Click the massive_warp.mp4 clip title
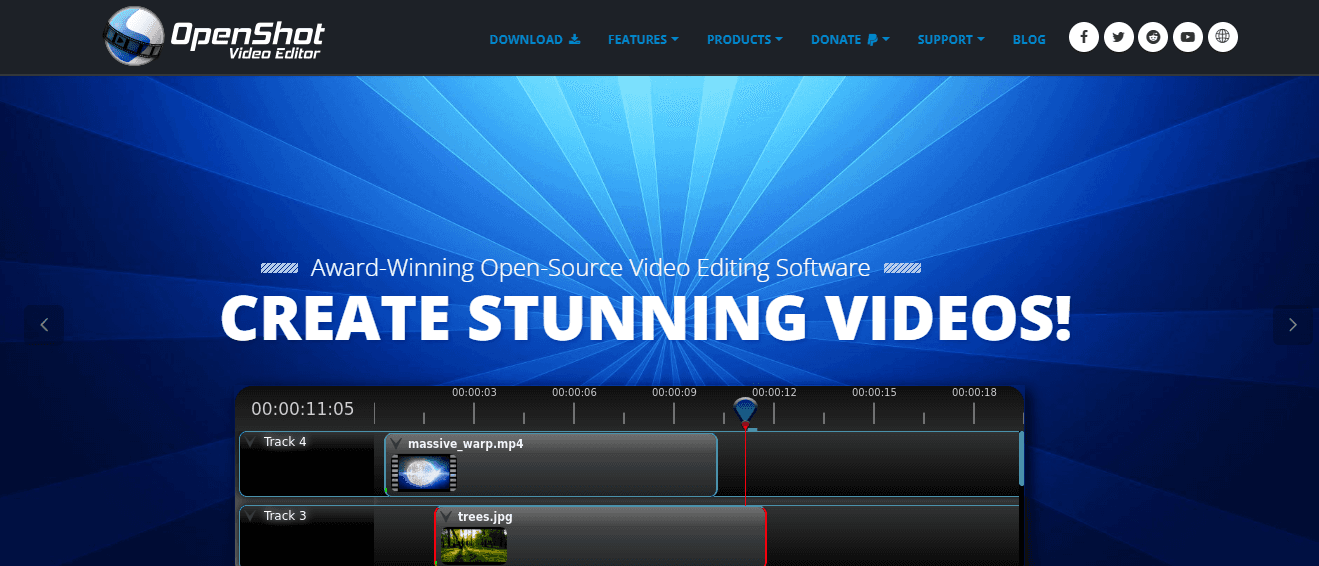 (465, 444)
